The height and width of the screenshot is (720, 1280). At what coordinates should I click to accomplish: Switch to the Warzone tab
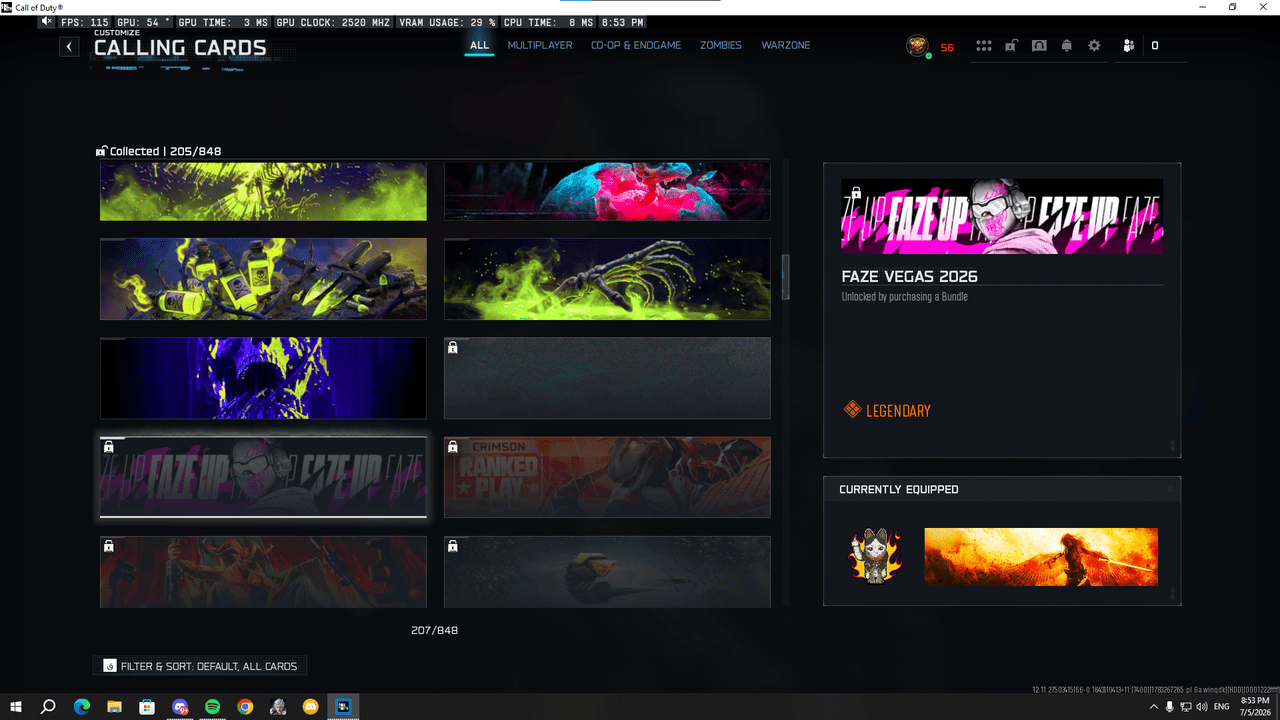[x=786, y=45]
